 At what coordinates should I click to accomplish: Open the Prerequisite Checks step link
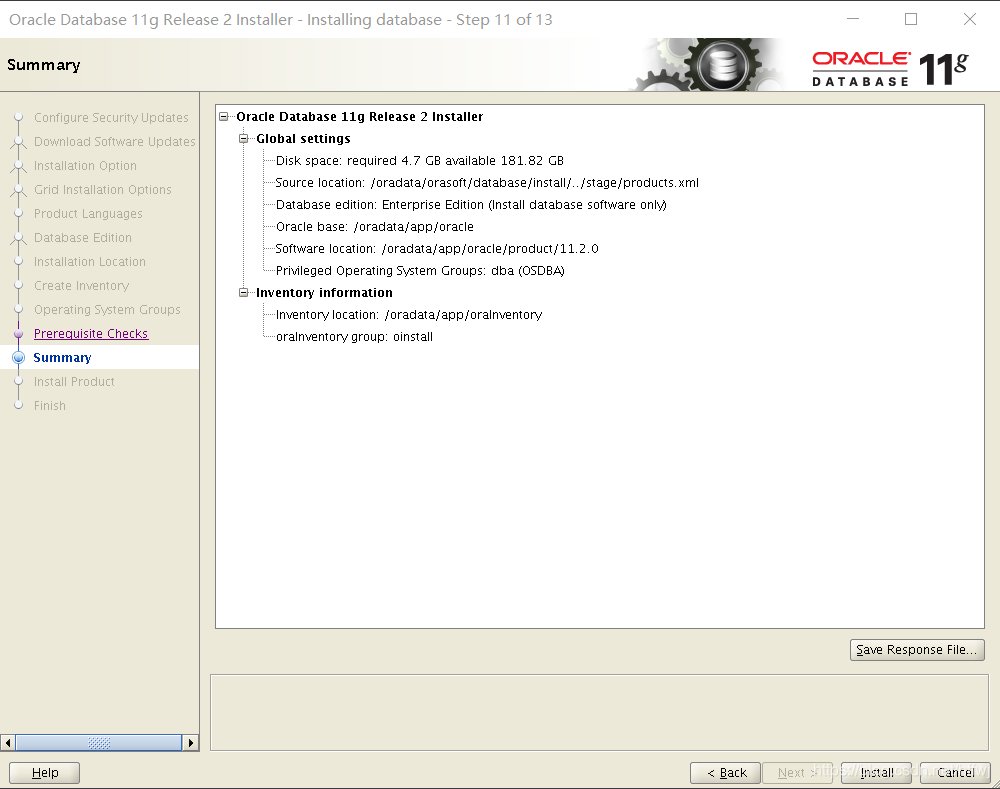pyautogui.click(x=91, y=334)
